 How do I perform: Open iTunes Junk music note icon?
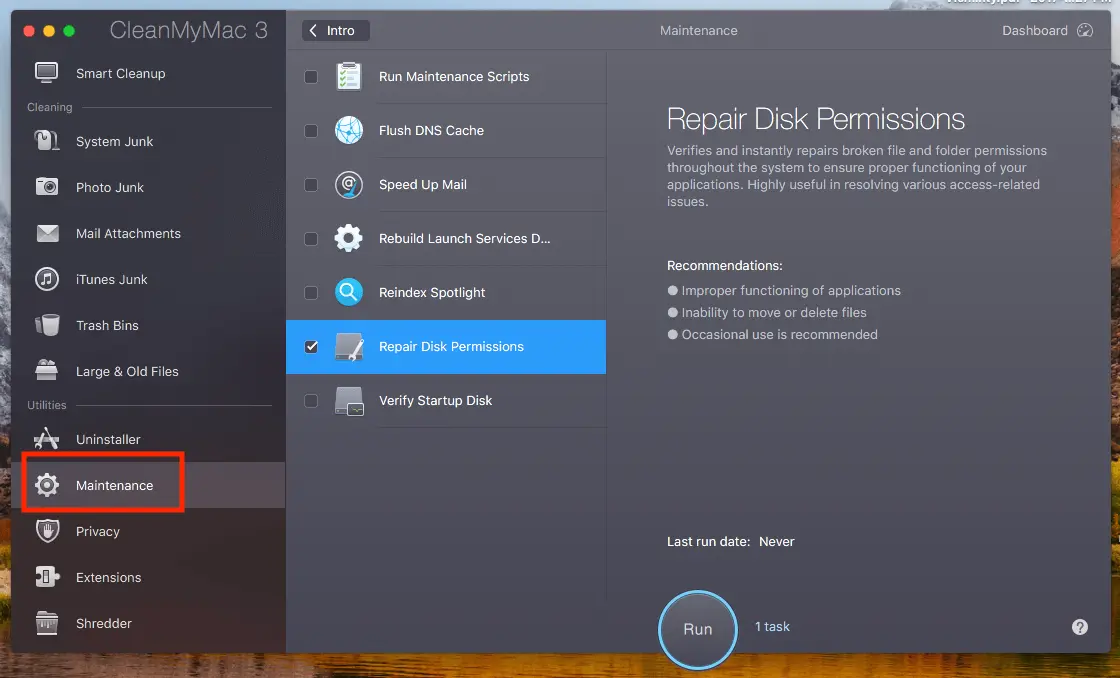tap(47, 279)
